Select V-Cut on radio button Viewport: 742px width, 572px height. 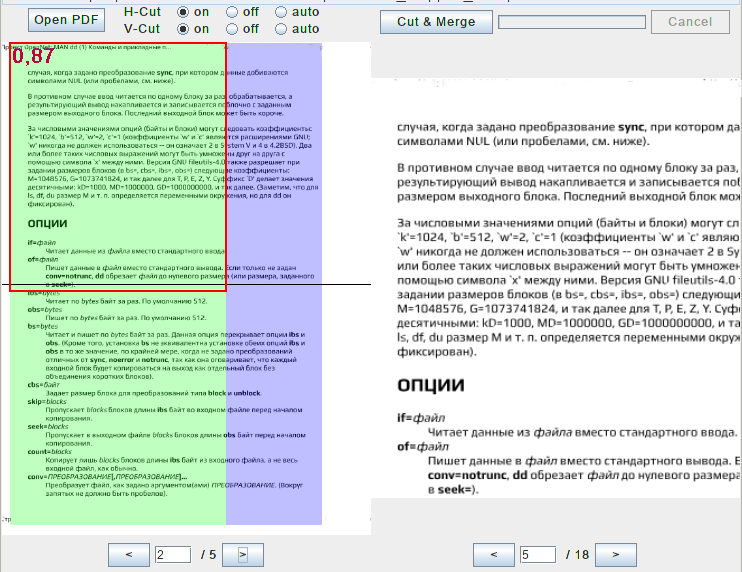(183, 29)
